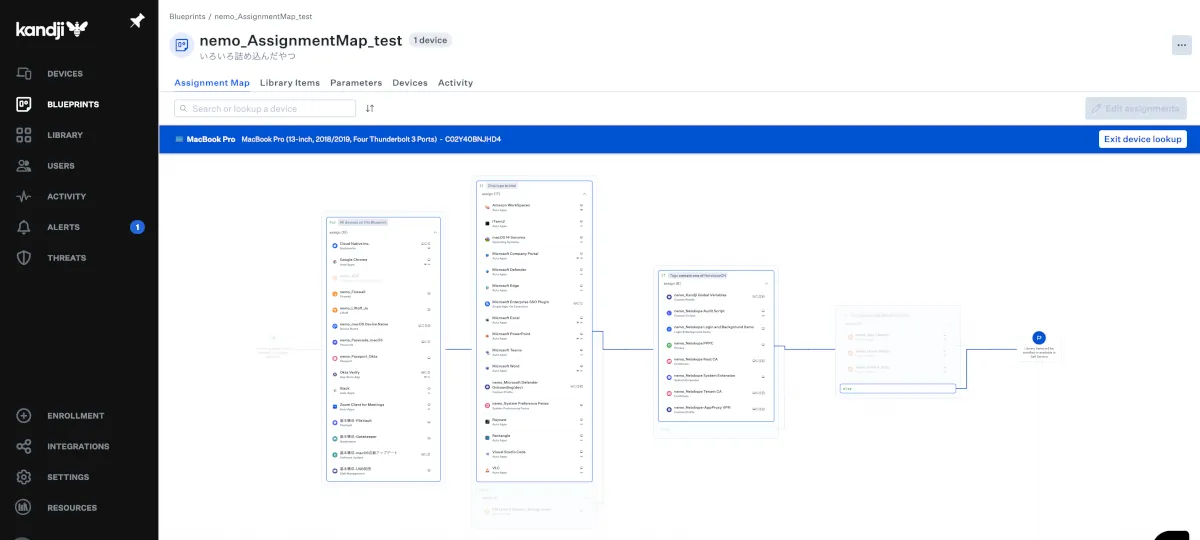This screenshot has width=1200, height=540.
Task: Click the Exit device lookup button
Action: [1142, 139]
